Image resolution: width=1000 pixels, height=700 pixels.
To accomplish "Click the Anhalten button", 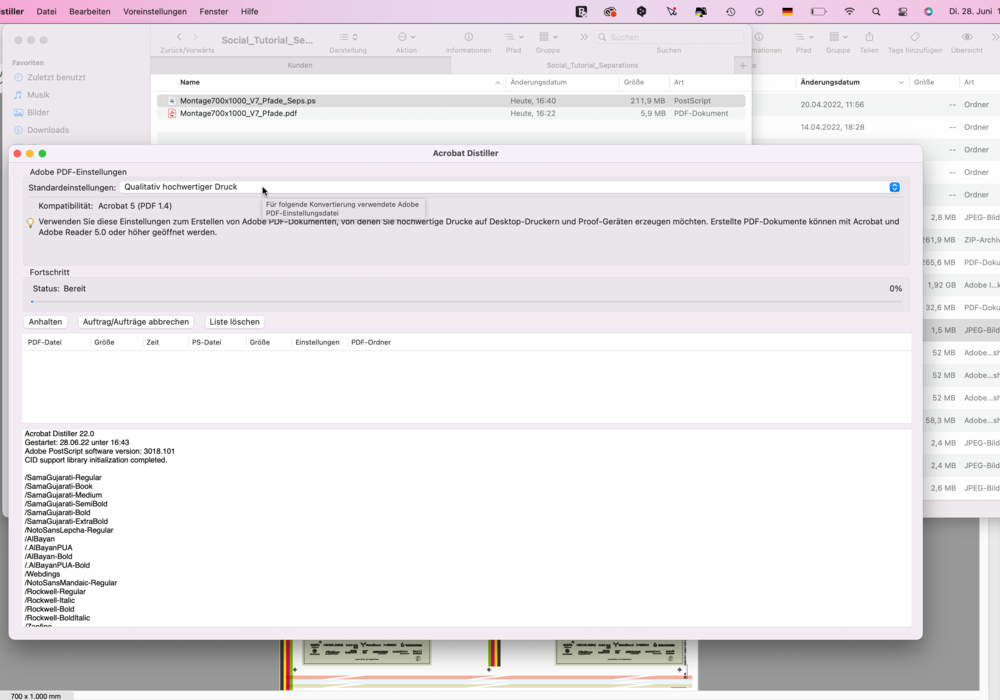I will [x=45, y=322].
